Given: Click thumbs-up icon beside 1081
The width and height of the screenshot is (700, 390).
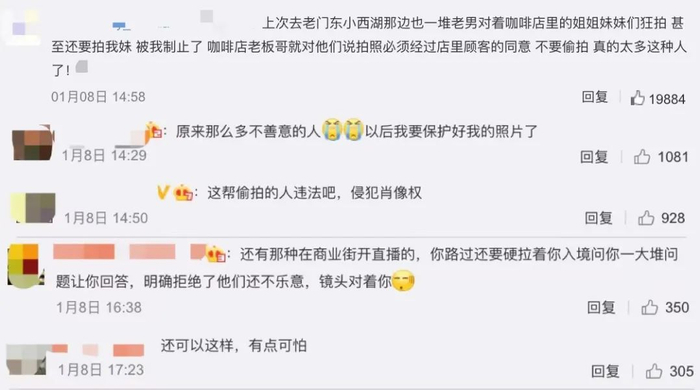Looking at the screenshot, I should 642,157.
